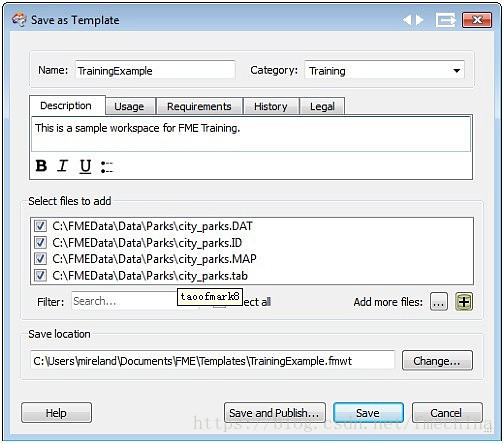Screen dimensions: 504x443
Task: Open the Requirements tab
Action: click(199, 106)
